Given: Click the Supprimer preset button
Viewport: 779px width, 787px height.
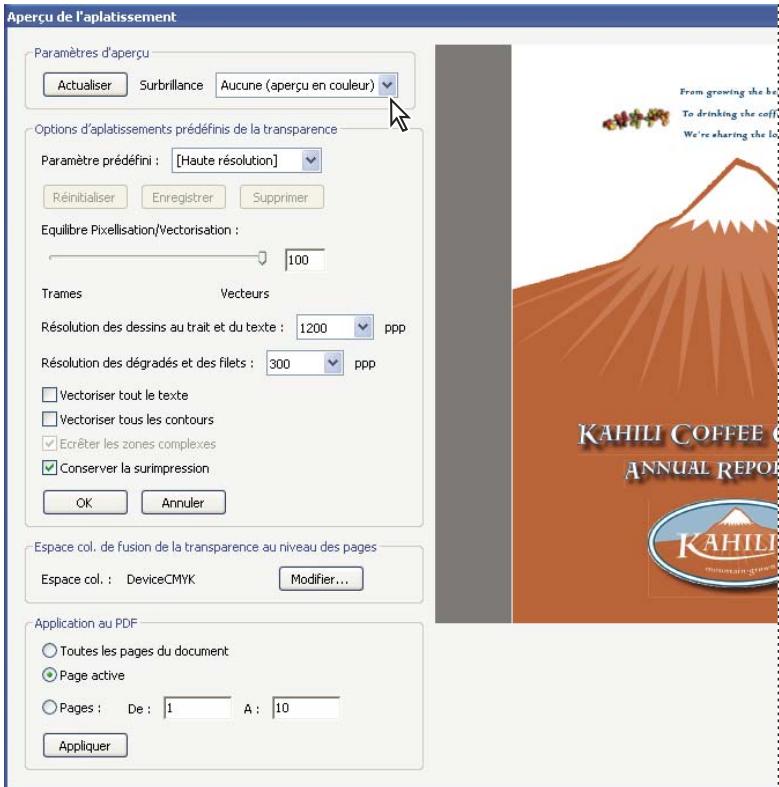Looking at the screenshot, I should 282,197.
